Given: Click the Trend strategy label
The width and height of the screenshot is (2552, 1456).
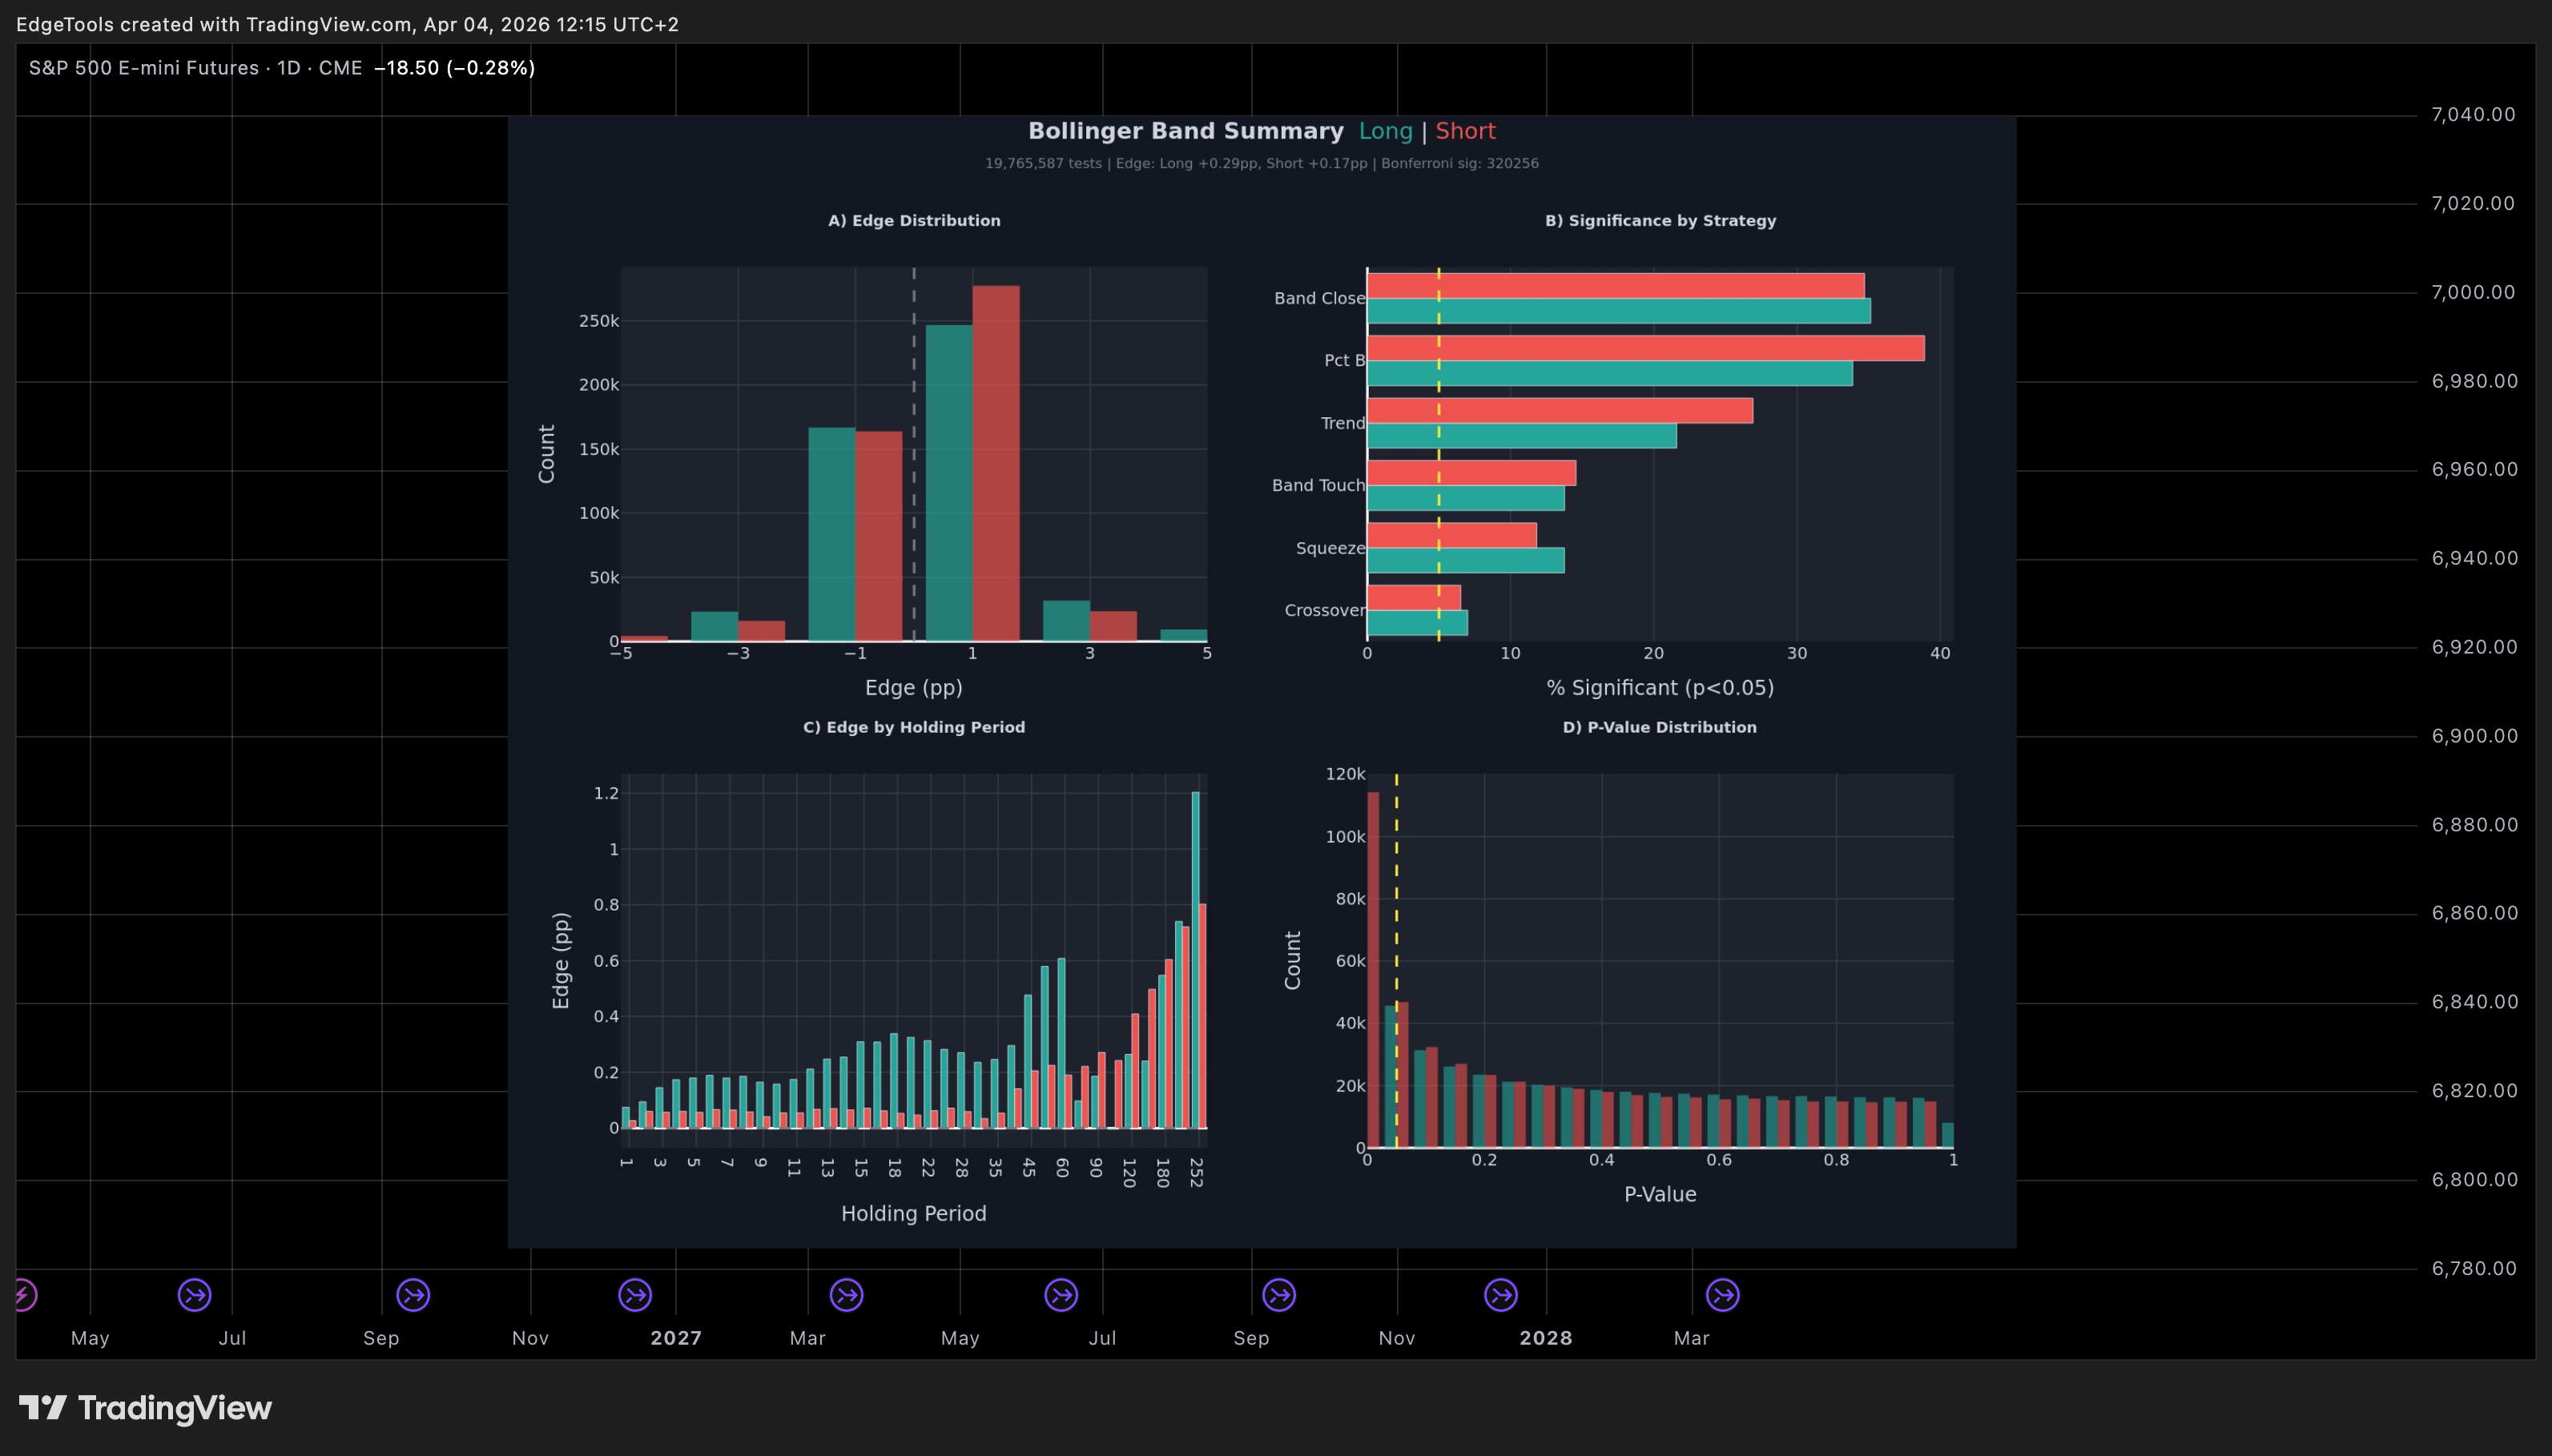Looking at the screenshot, I should [x=1342, y=423].
